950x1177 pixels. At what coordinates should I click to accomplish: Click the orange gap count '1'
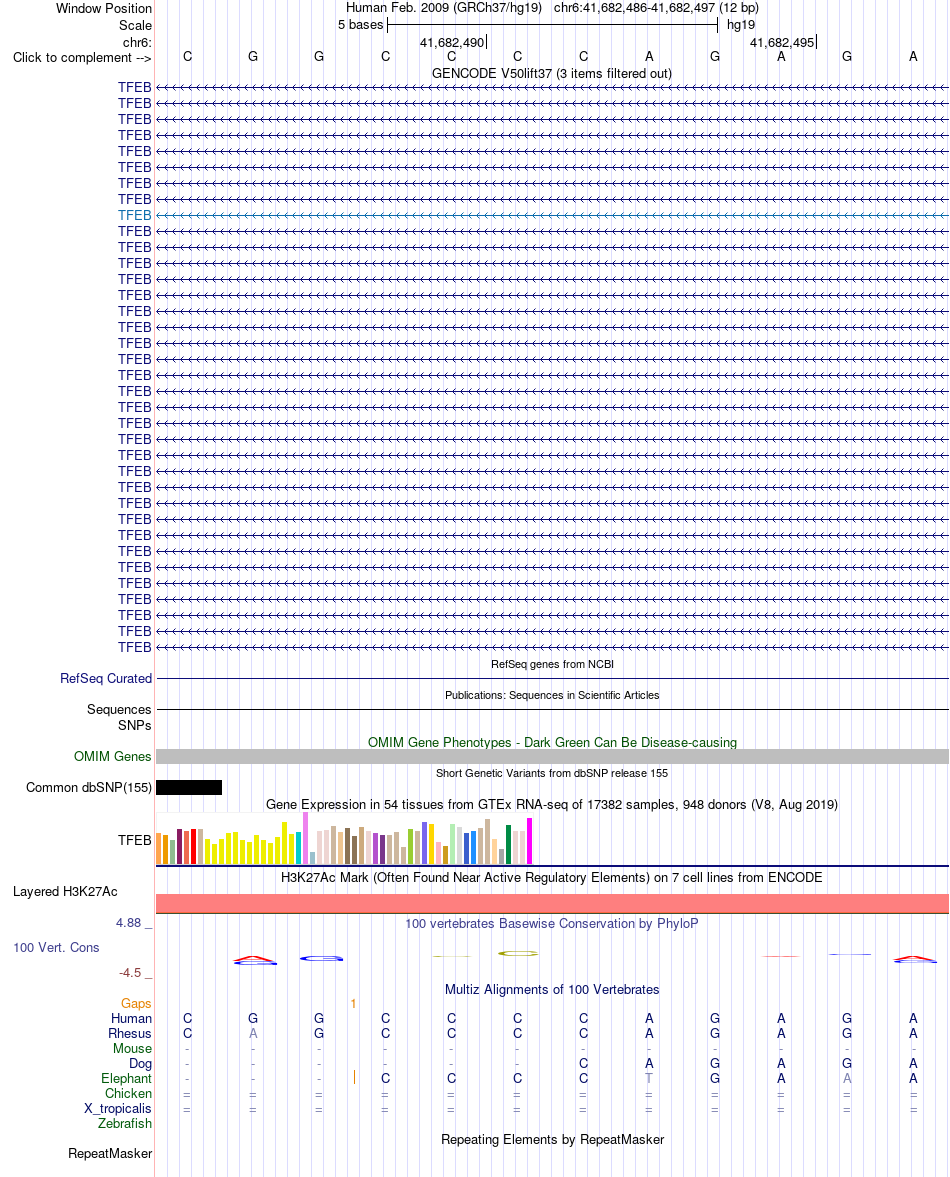[353, 1004]
